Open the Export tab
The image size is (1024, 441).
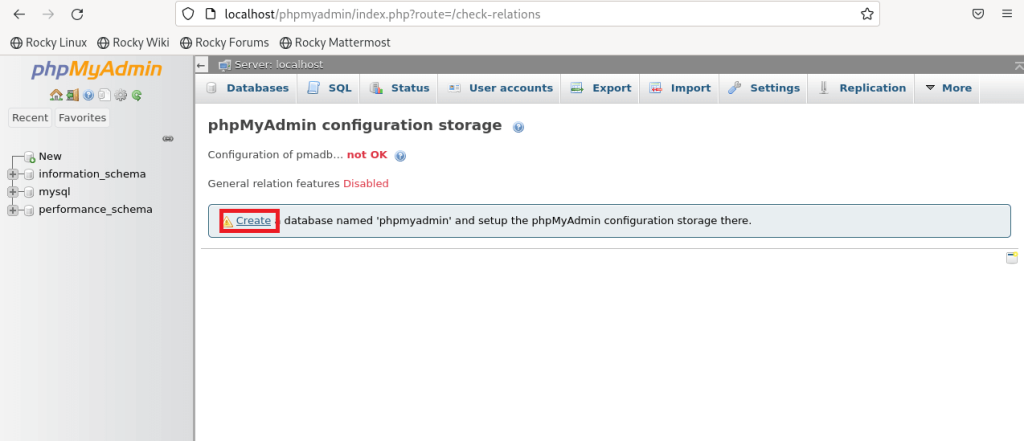[x=600, y=88]
